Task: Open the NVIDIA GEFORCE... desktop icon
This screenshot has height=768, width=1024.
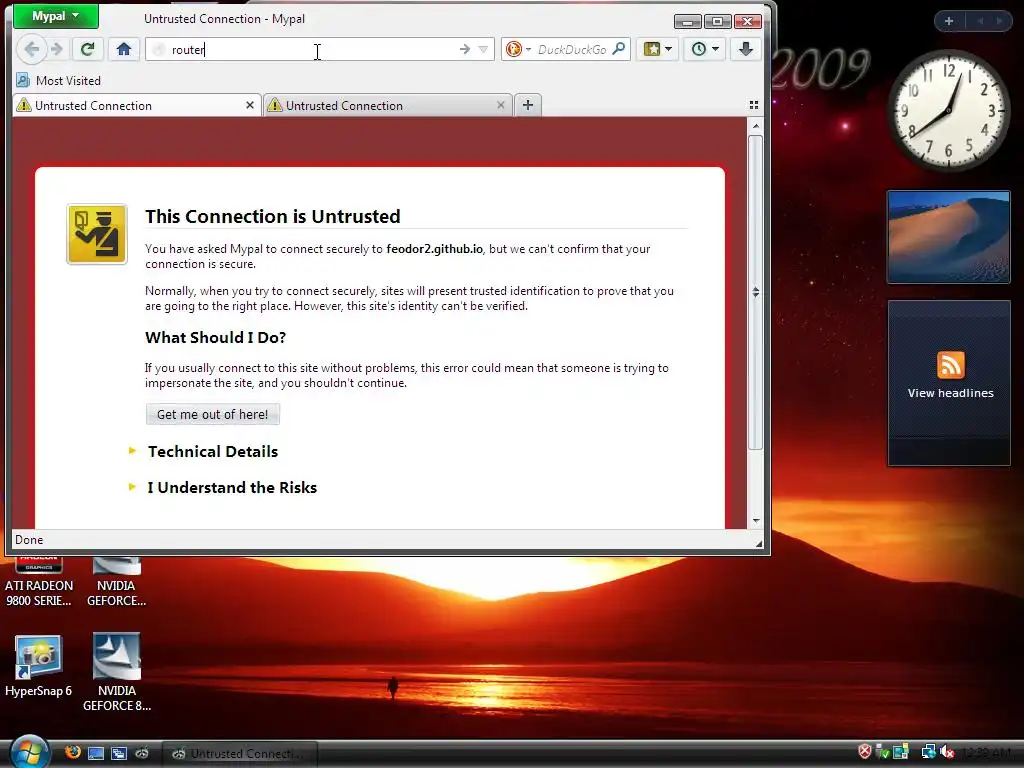Action: click(116, 581)
